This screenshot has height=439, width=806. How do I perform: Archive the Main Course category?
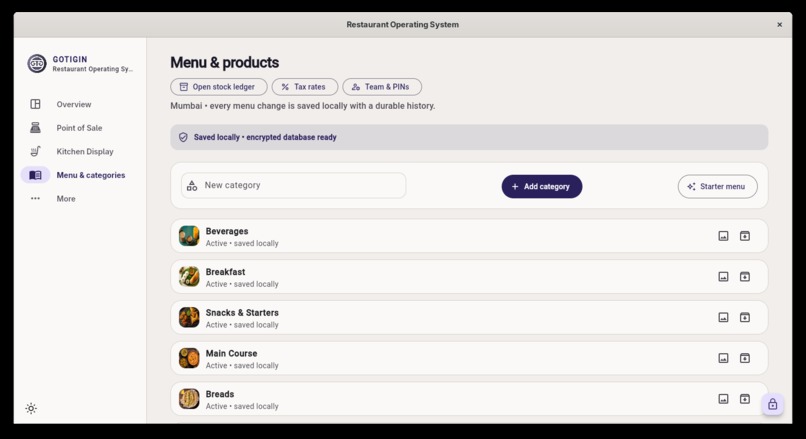click(x=745, y=358)
